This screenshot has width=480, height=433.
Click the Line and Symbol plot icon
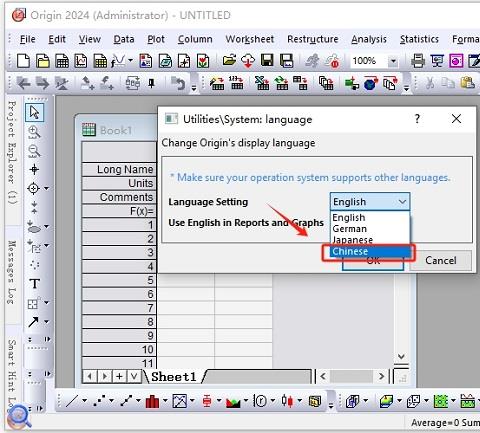(x=126, y=401)
